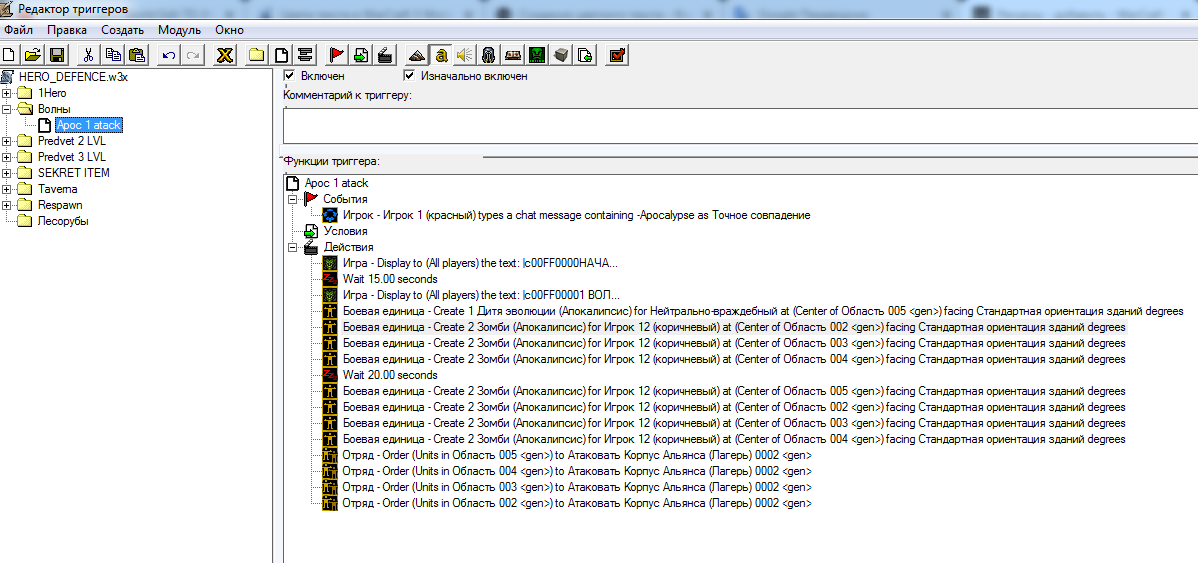Open Object Manager with gray cube icon

(562, 54)
